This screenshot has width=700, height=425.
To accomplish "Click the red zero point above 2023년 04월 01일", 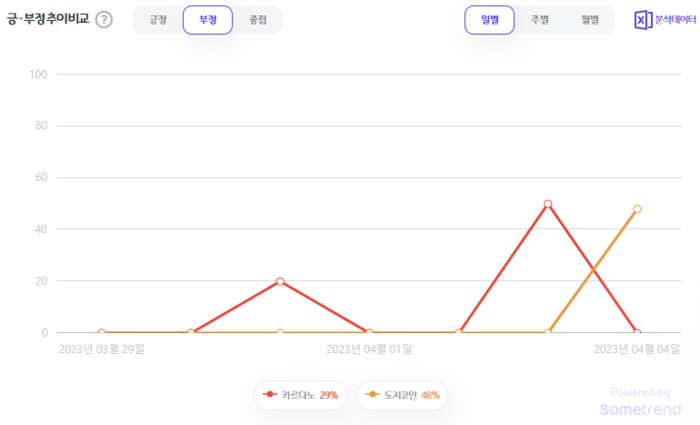I will click(369, 332).
